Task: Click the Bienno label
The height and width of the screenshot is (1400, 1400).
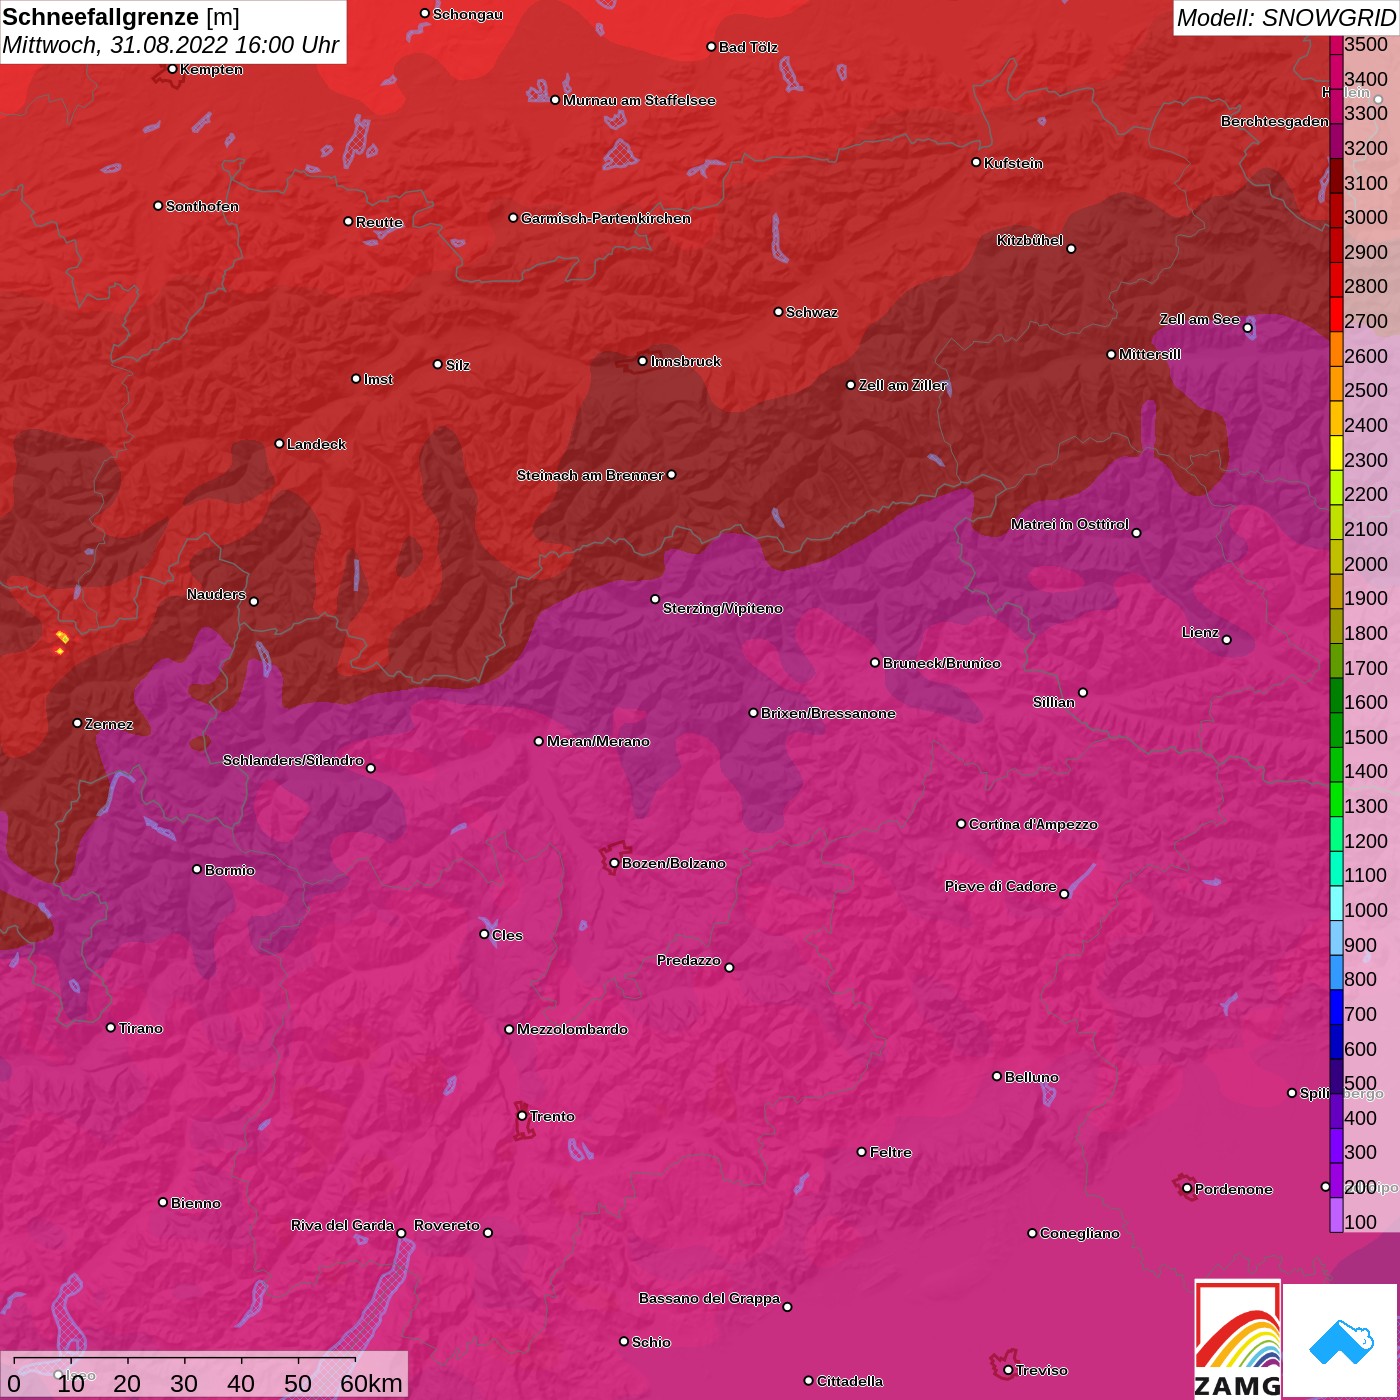Action: 195,1203
